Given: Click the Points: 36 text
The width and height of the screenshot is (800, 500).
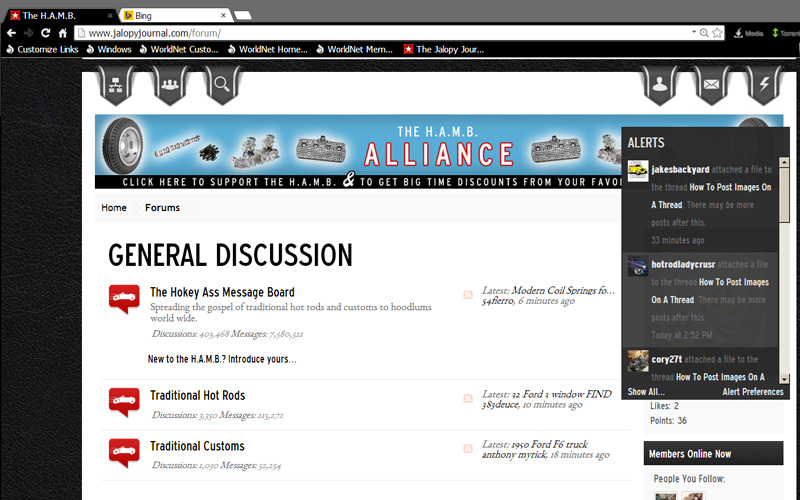Looking at the screenshot, I should point(668,421).
